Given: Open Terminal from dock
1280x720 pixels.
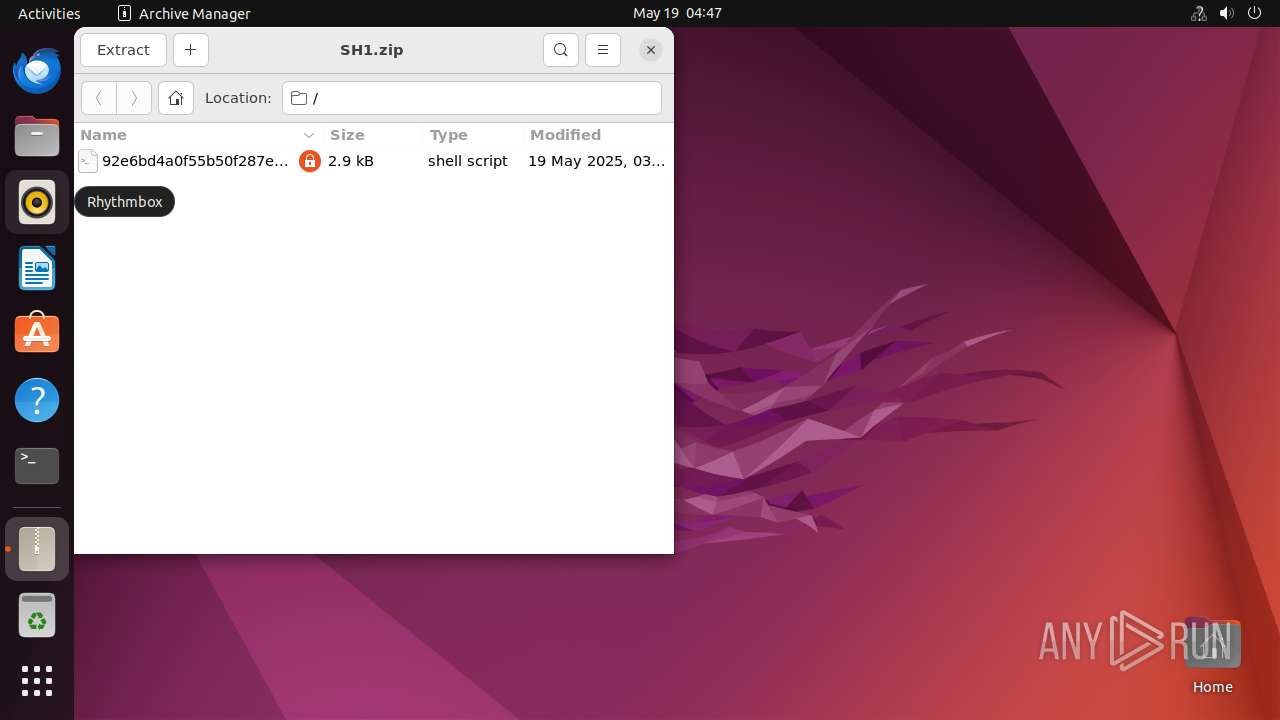Looking at the screenshot, I should [37, 467].
